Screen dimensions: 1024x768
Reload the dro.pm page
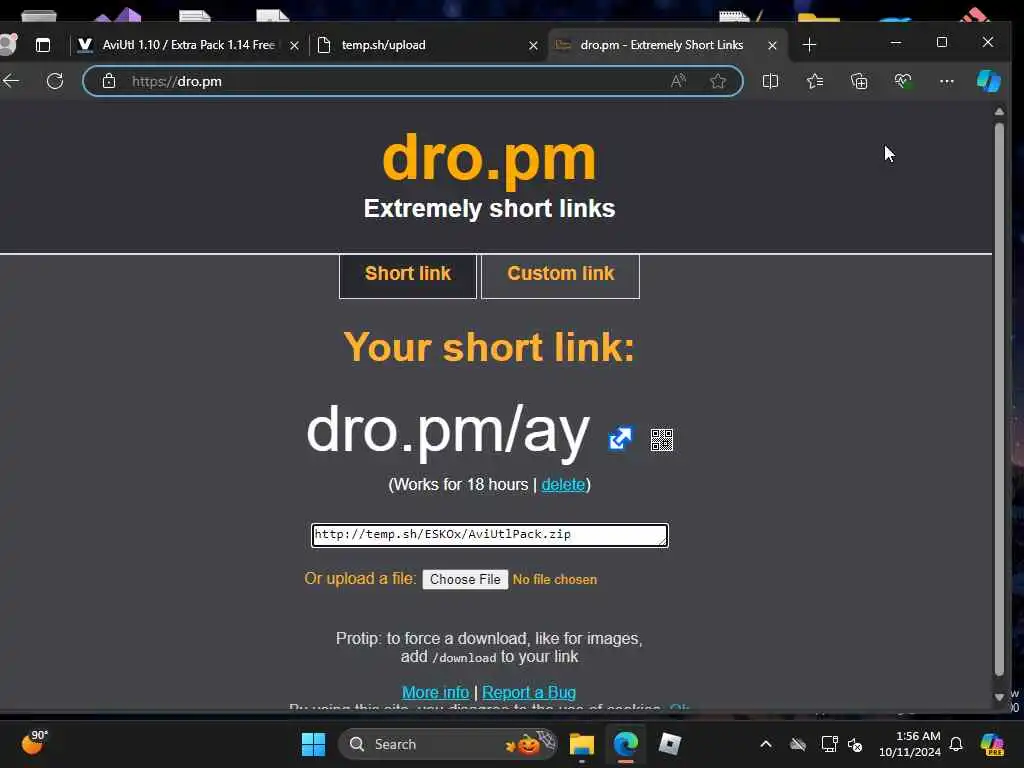pos(55,81)
